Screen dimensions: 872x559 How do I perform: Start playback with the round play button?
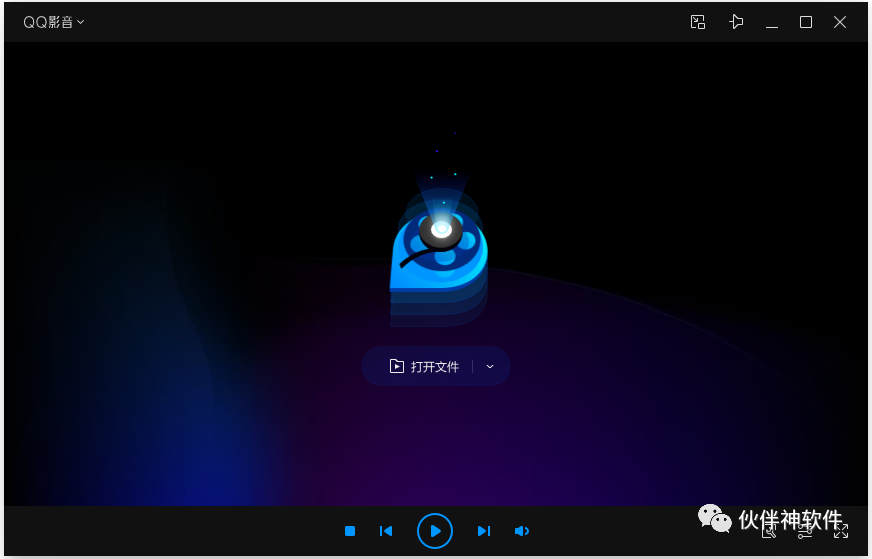(x=435, y=531)
